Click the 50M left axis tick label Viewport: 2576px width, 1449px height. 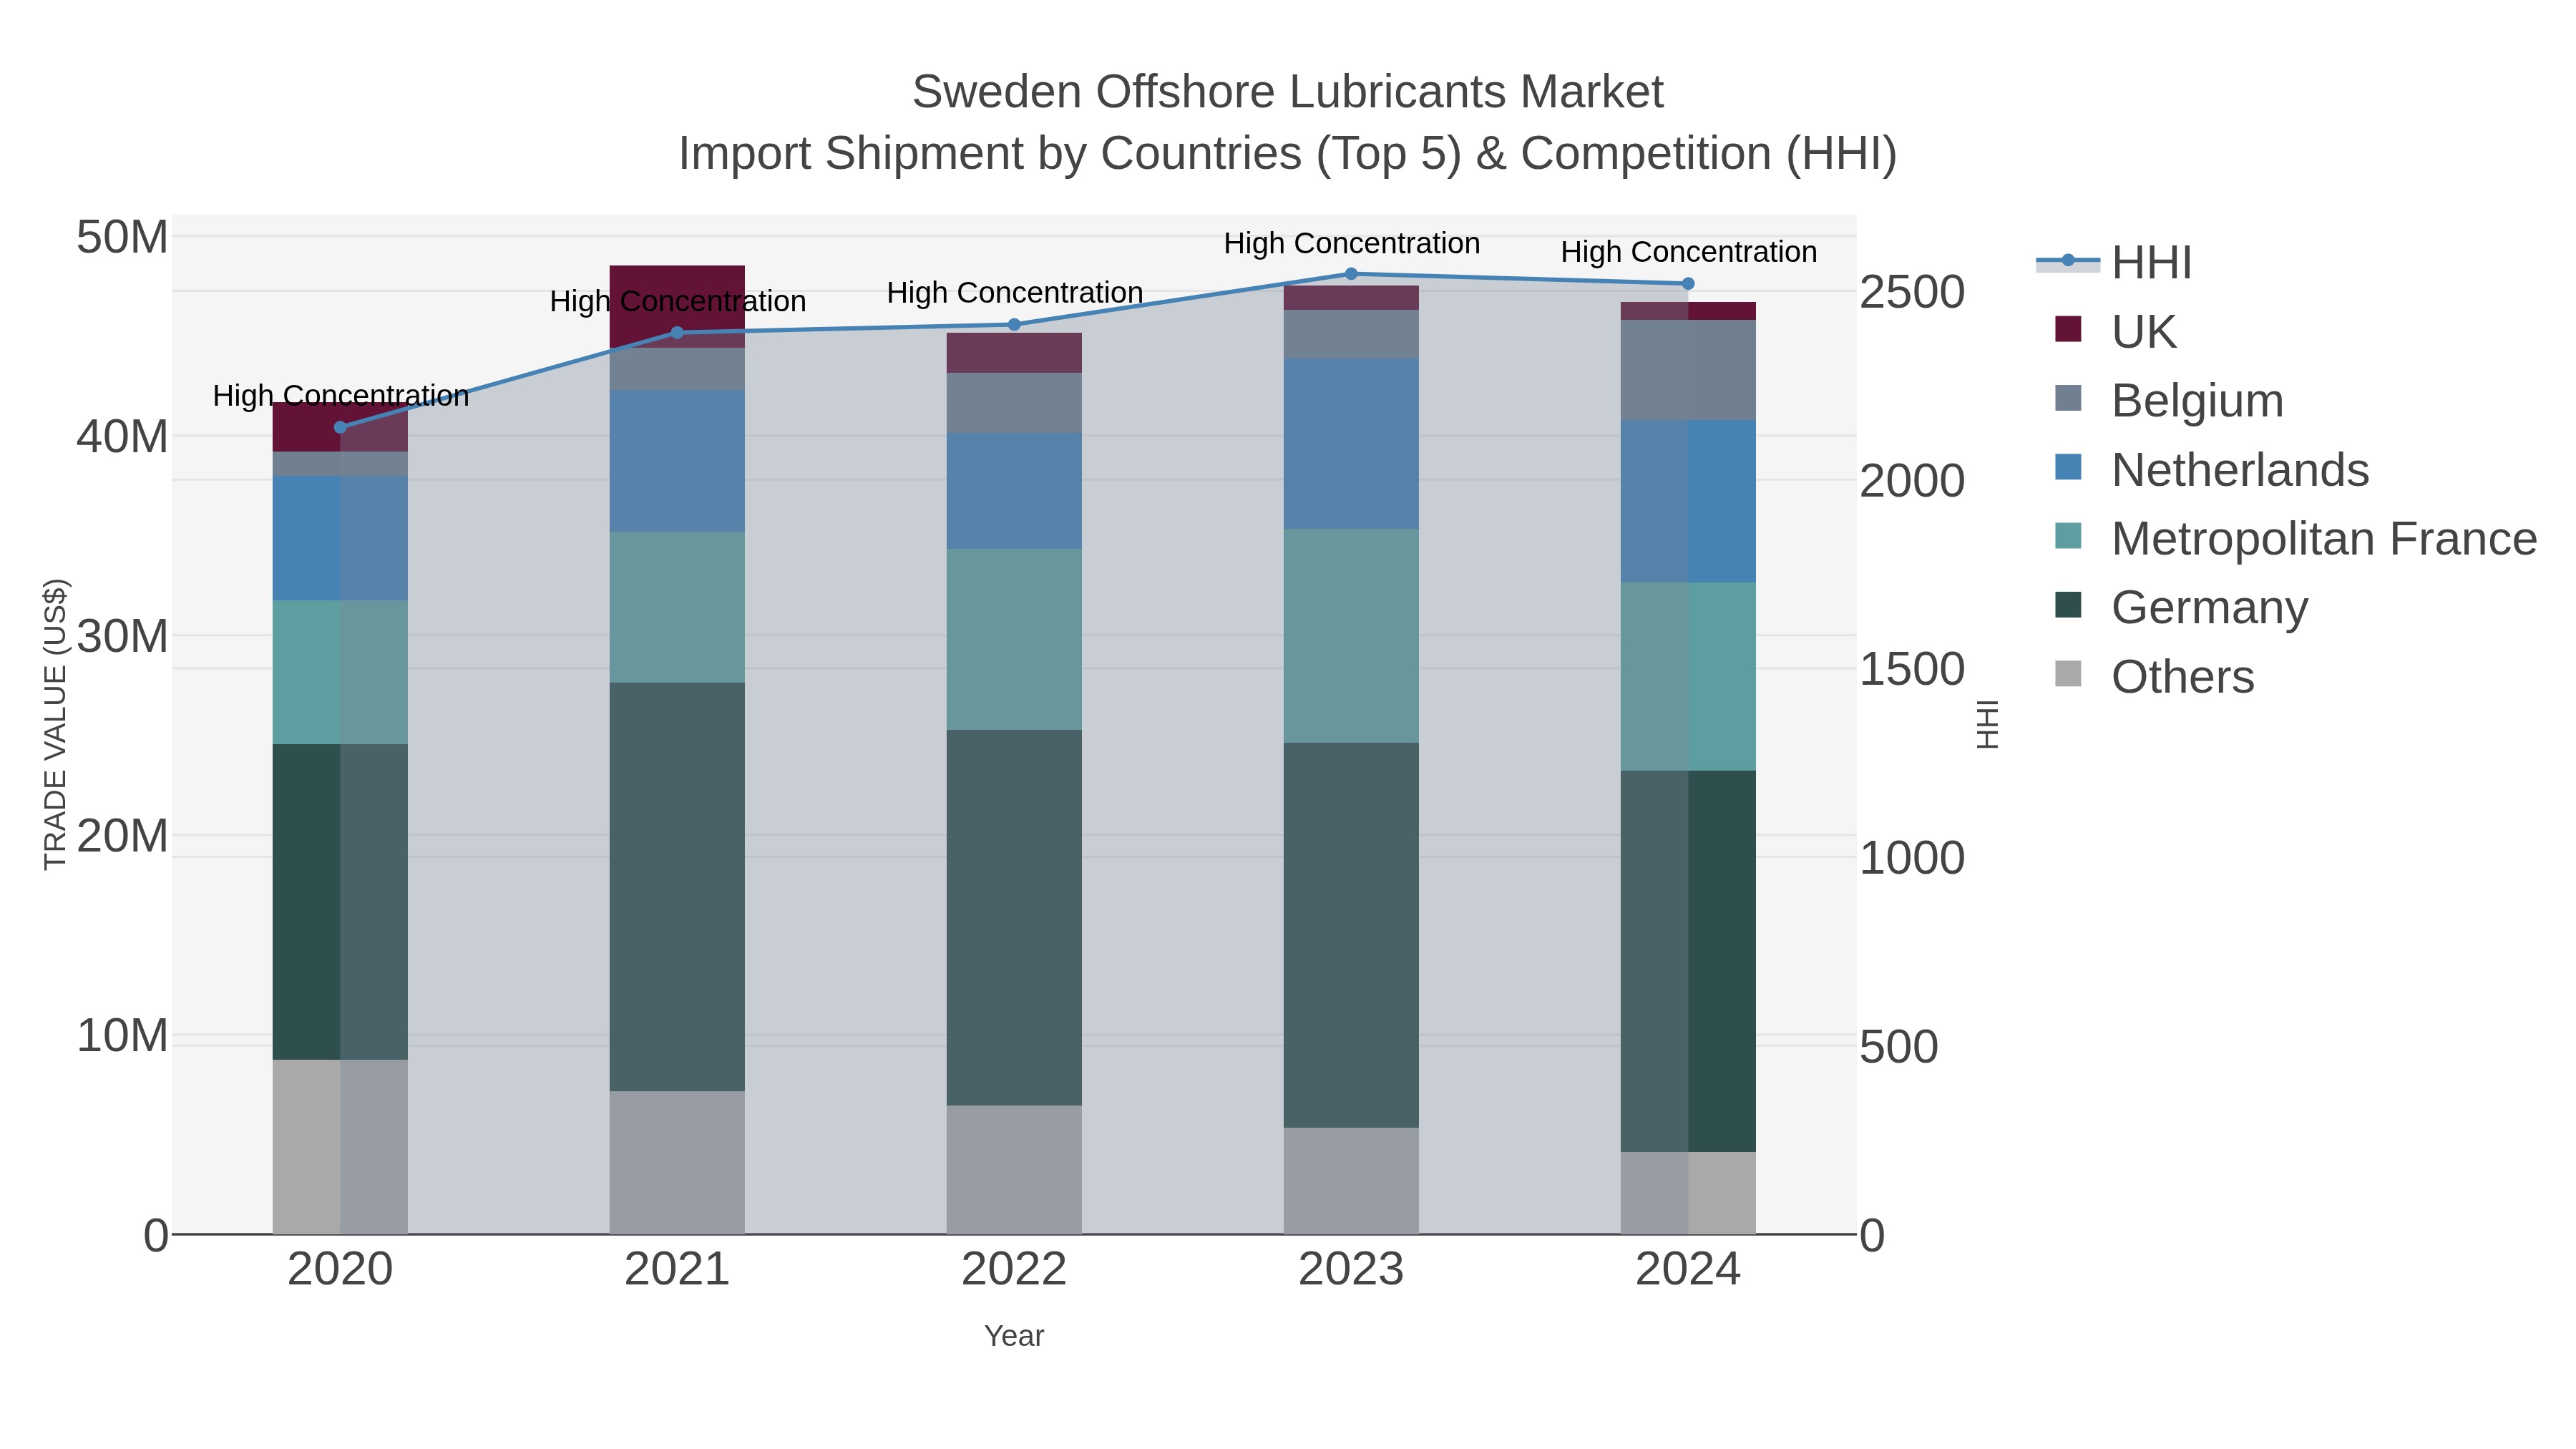coord(122,238)
